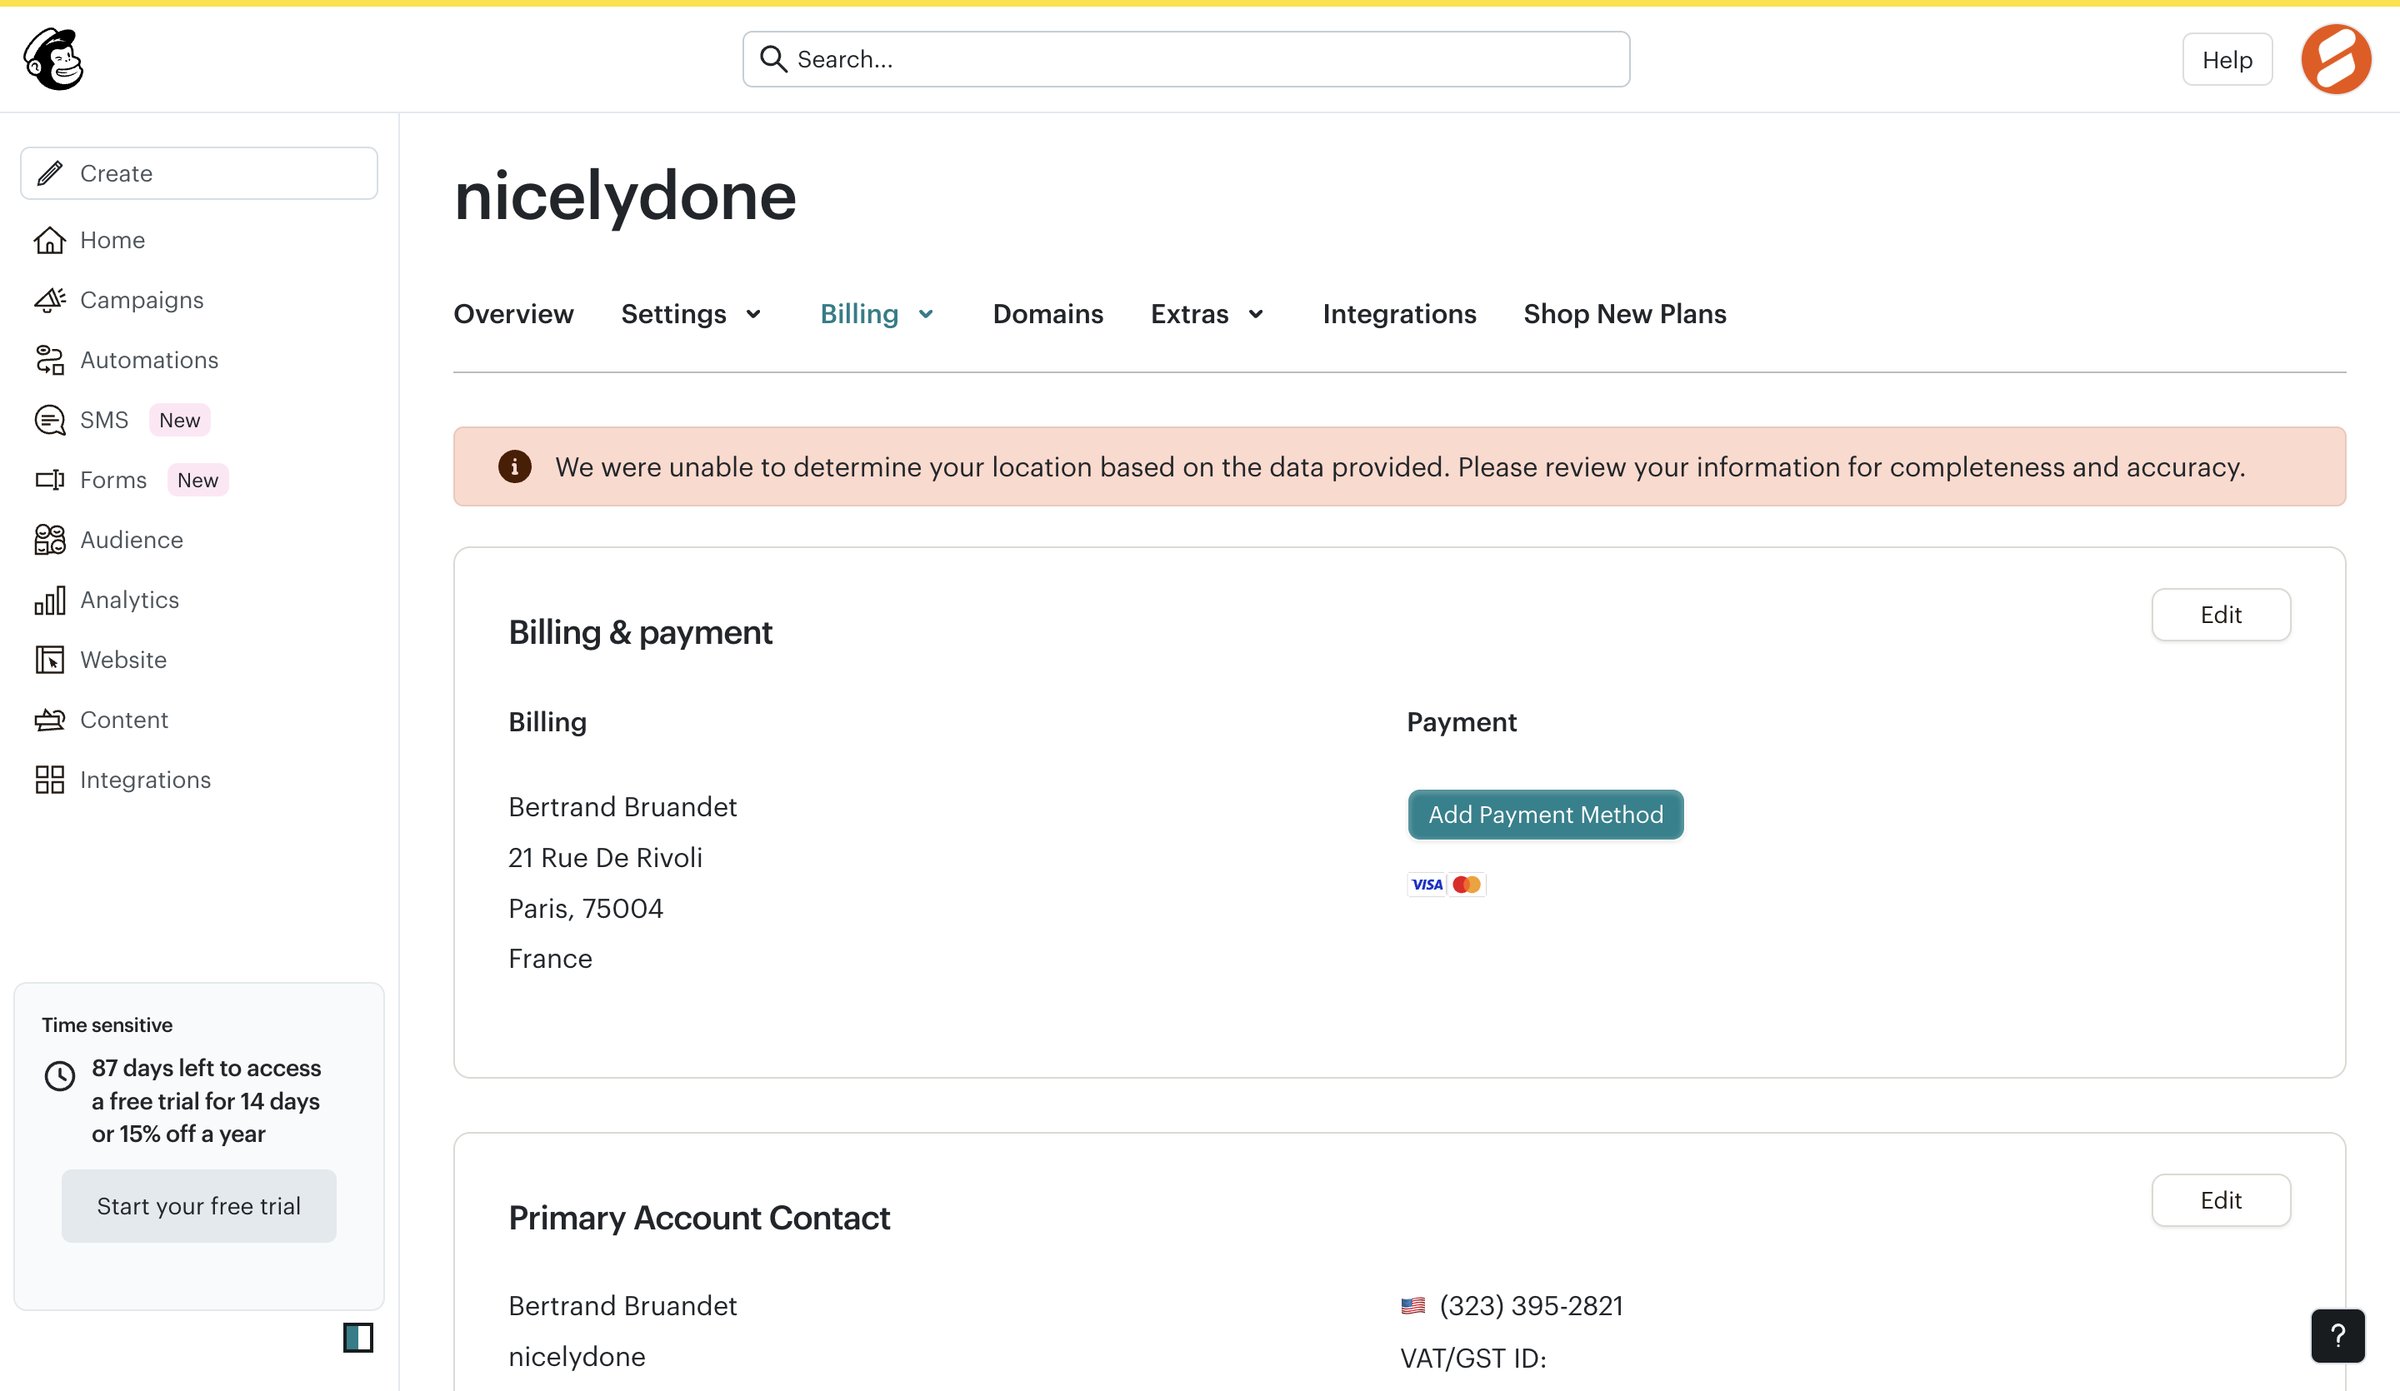Click Start your free trial button
The width and height of the screenshot is (2400, 1391).
[x=199, y=1206]
